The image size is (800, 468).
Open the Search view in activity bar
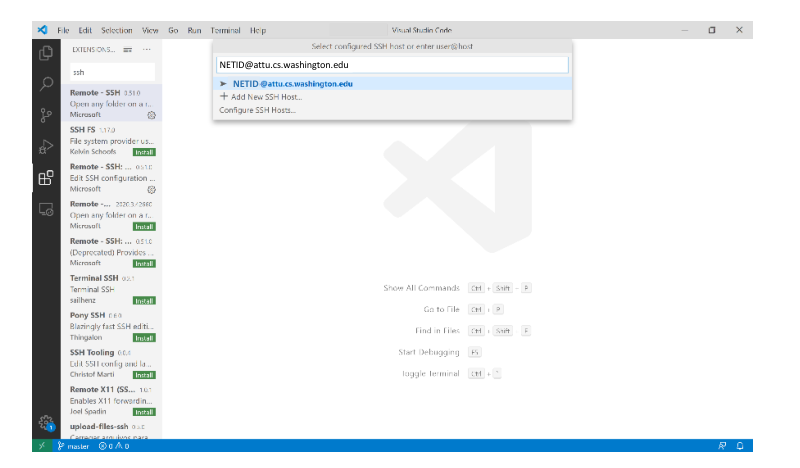click(46, 84)
